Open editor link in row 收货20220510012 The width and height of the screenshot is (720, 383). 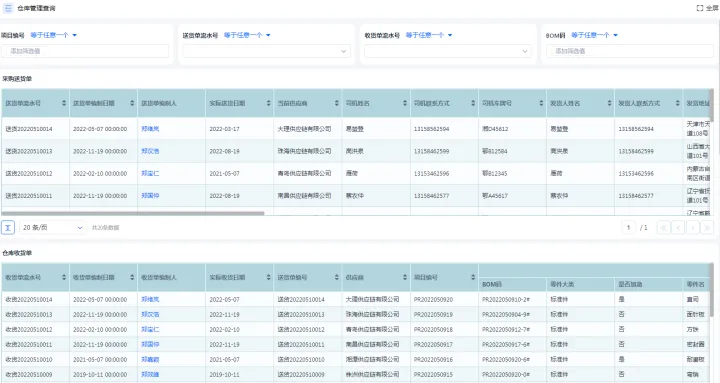pos(150,329)
